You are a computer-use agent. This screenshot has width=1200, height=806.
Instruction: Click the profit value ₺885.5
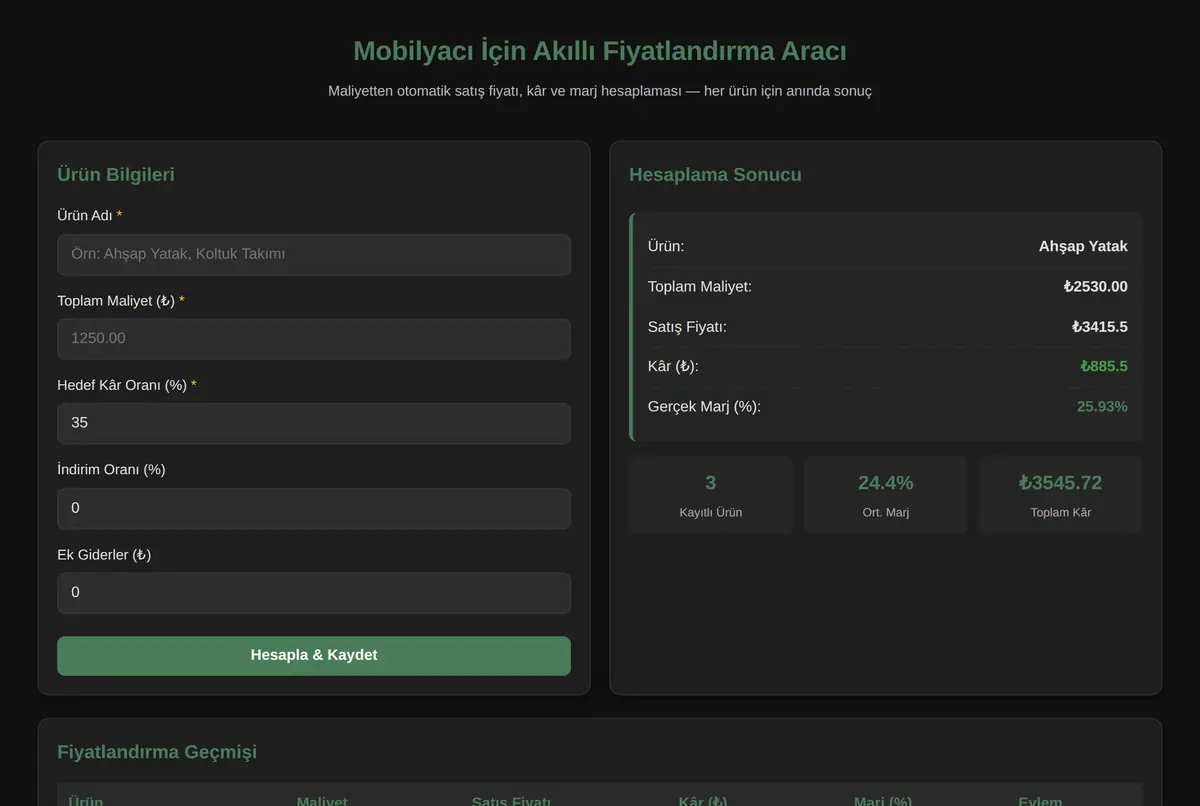click(1104, 367)
